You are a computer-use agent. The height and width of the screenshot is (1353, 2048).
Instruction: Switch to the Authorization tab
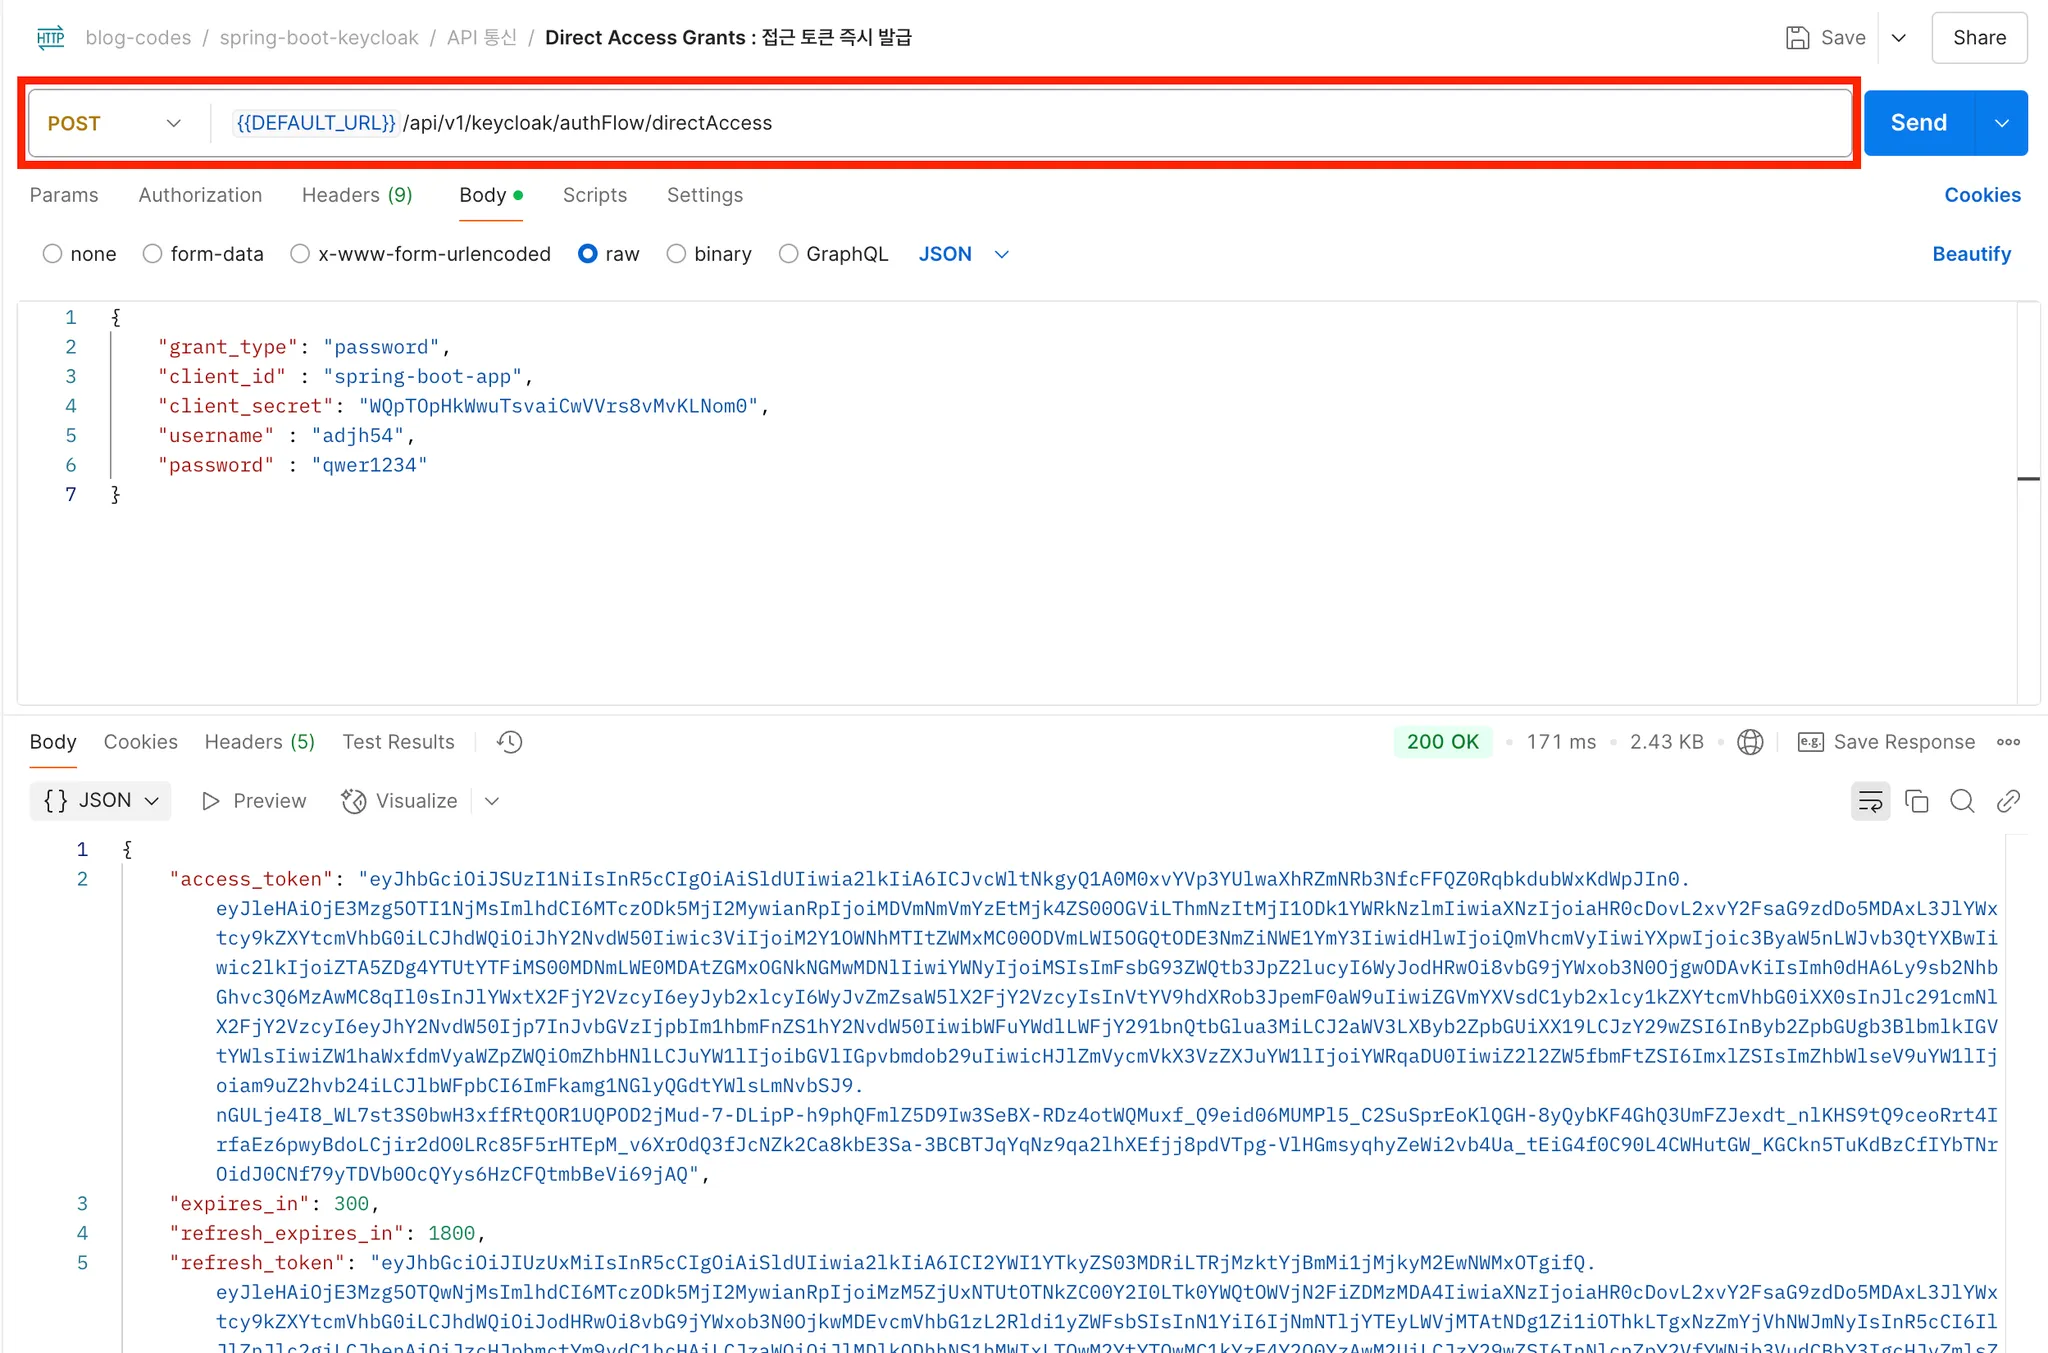coord(200,195)
